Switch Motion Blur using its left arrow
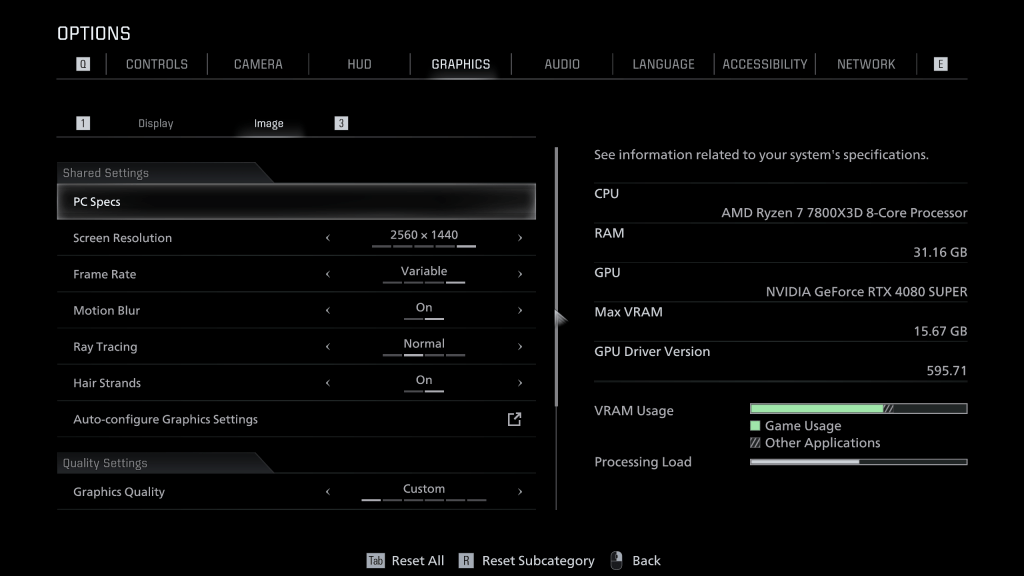This screenshot has width=1024, height=576. [x=328, y=311]
